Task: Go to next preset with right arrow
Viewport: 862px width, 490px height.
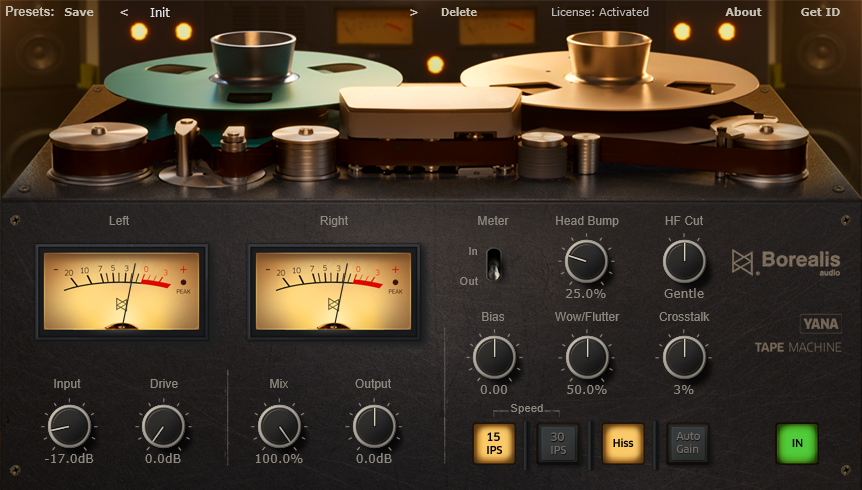Action: (x=414, y=12)
